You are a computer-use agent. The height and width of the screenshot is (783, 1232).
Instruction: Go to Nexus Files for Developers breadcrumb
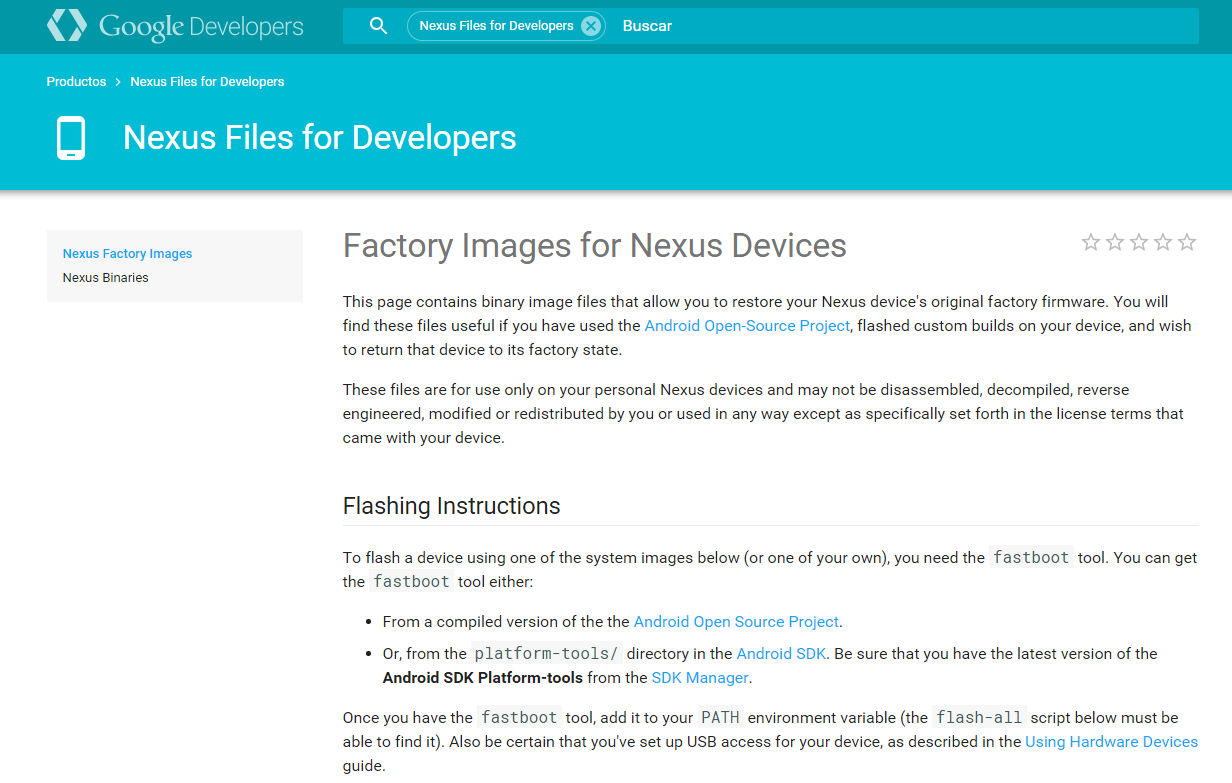tap(207, 82)
